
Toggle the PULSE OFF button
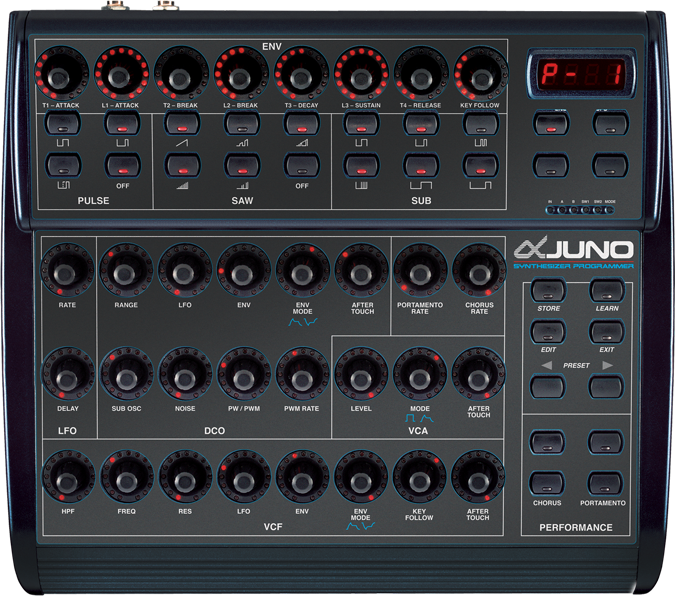pyautogui.click(x=123, y=165)
